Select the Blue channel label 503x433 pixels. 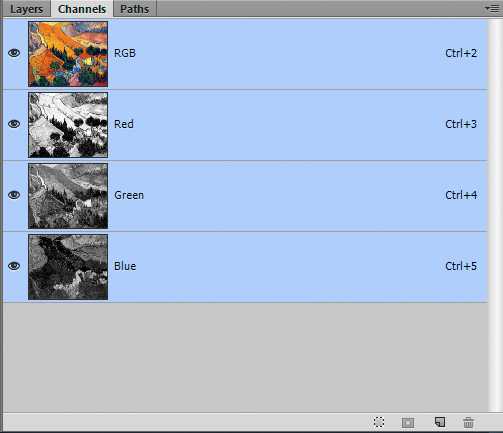(x=125, y=266)
